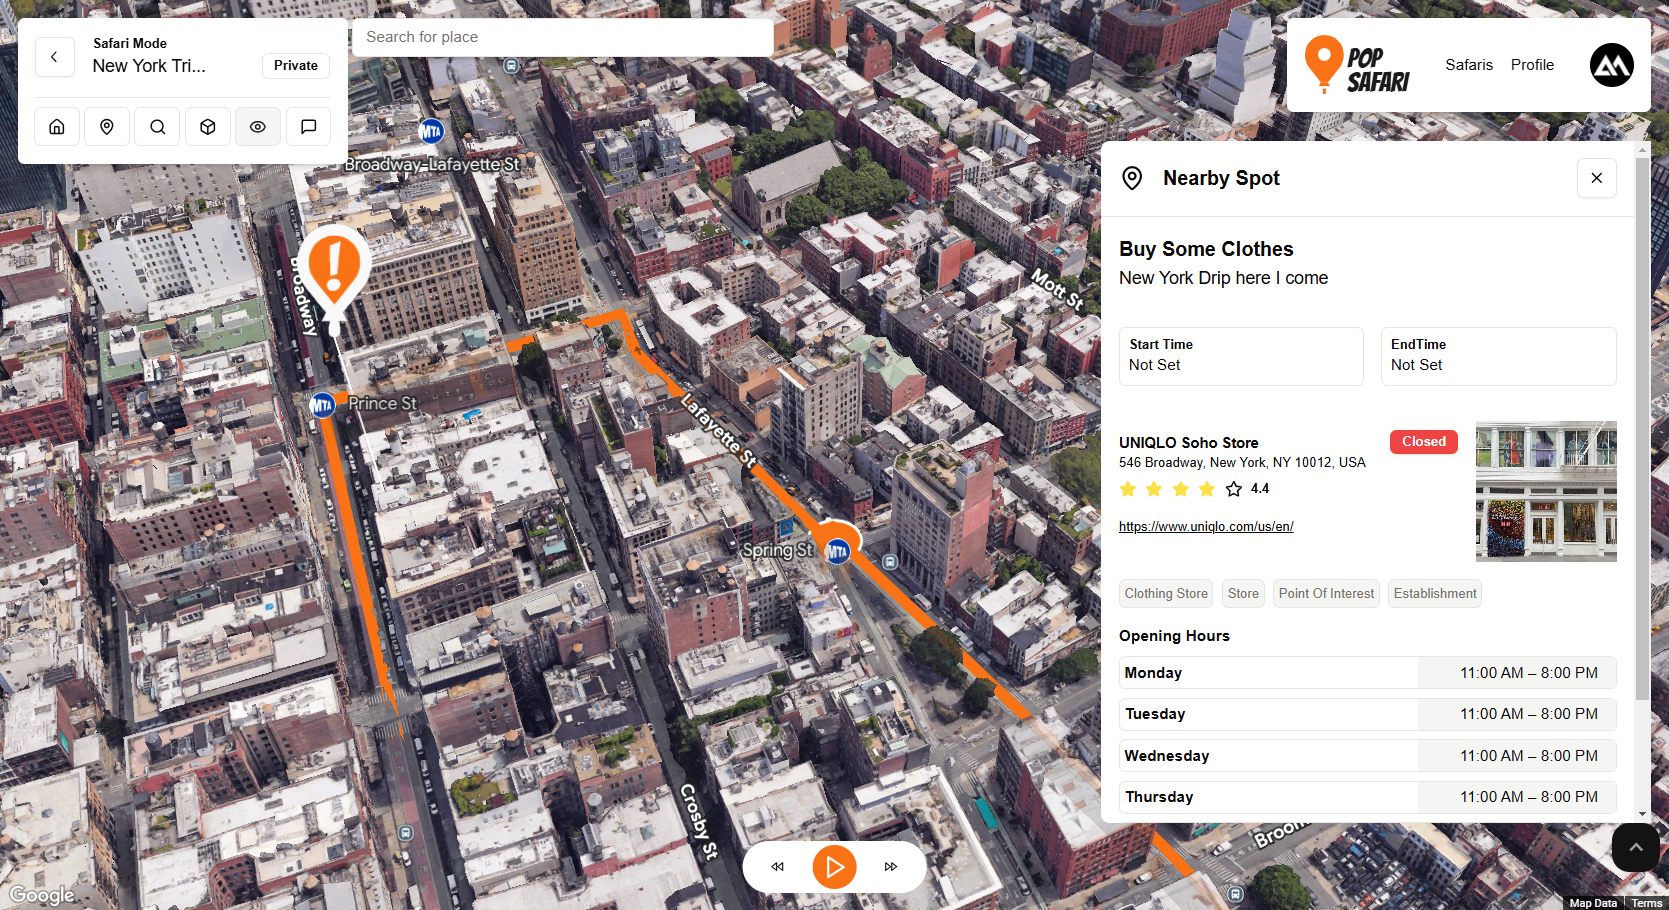Viewport: 1669px width, 910px height.
Task: Go back using the chevron button
Action: point(55,57)
